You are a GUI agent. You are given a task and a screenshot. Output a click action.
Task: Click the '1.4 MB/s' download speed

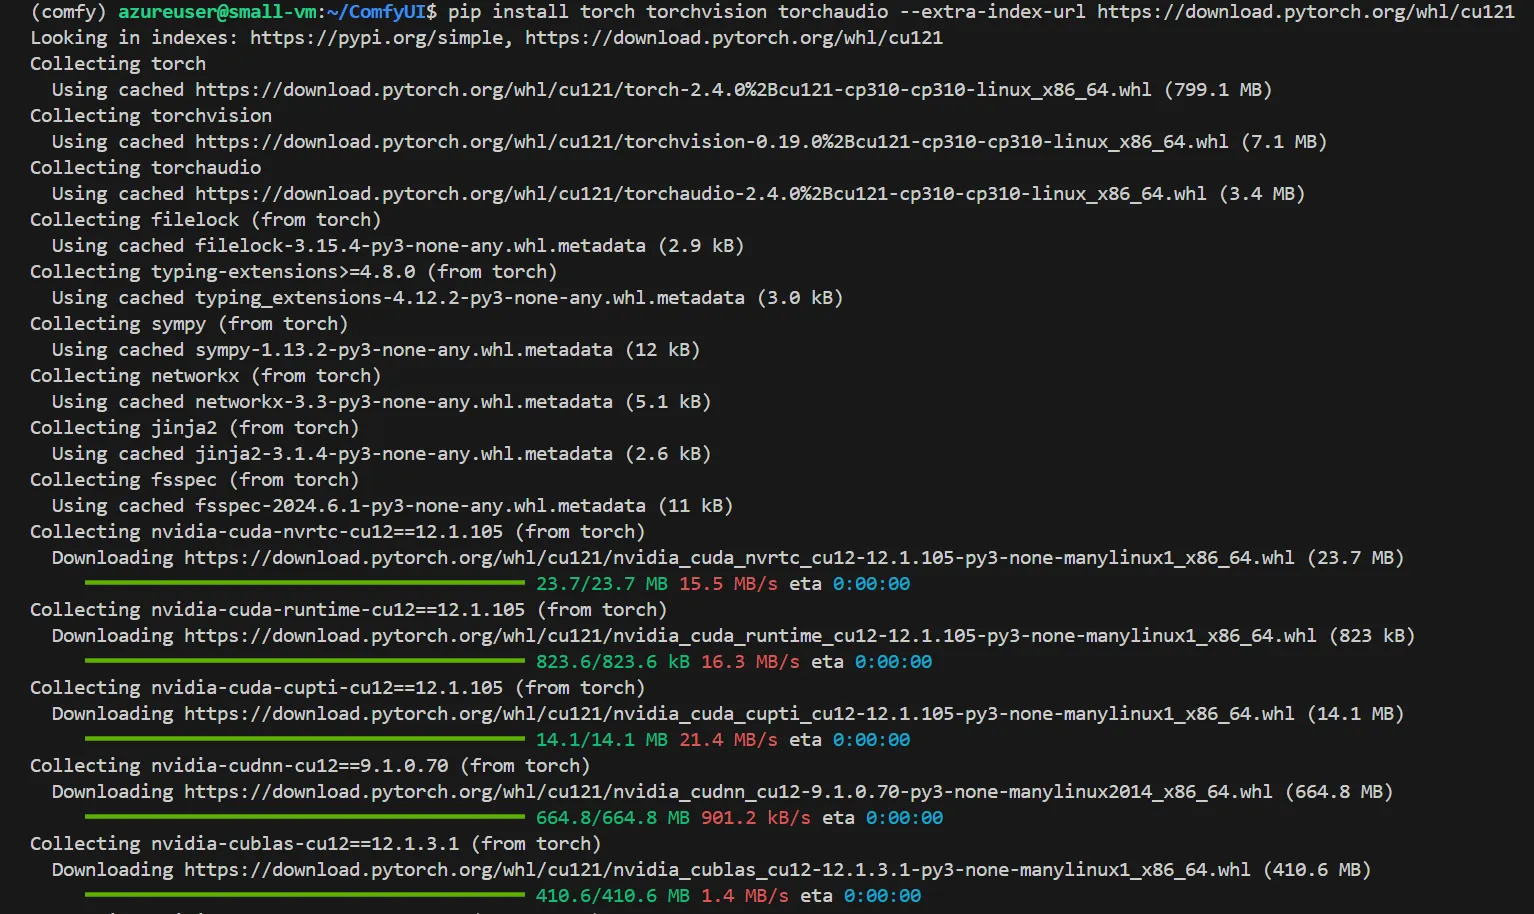[745, 896]
